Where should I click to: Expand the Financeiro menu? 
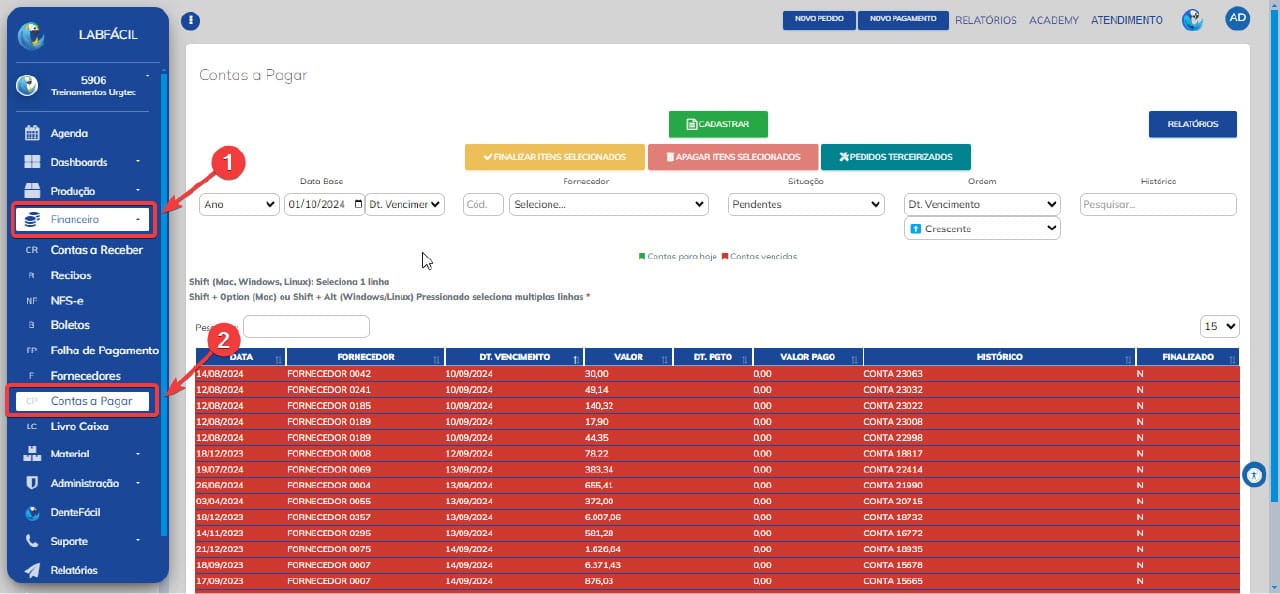(x=83, y=218)
